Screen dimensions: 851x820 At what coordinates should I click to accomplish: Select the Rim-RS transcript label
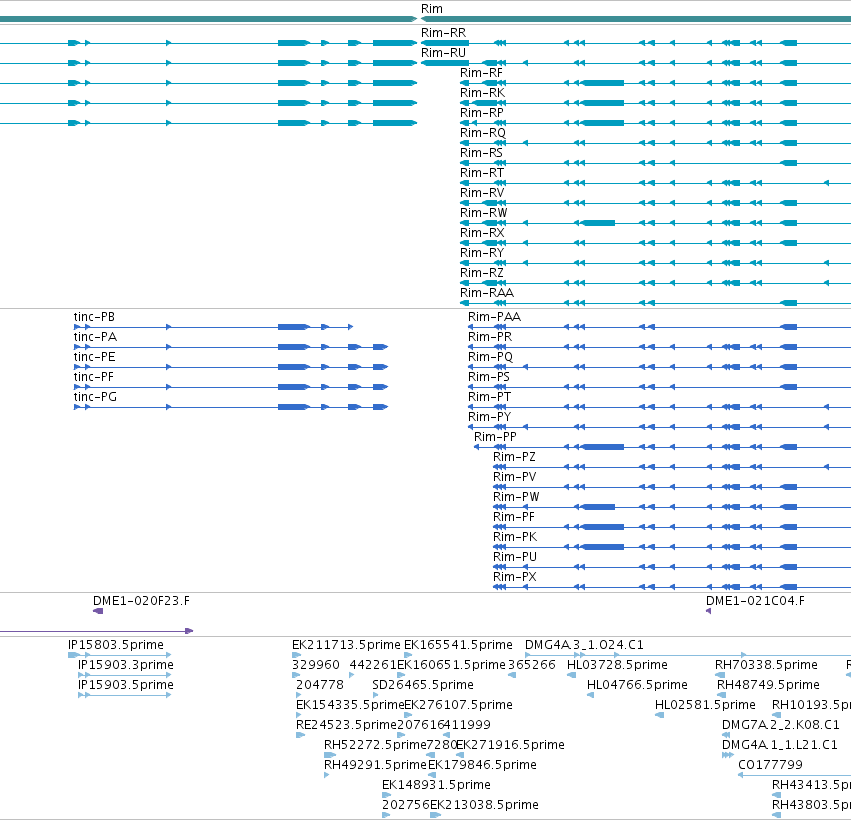pyautogui.click(x=481, y=153)
